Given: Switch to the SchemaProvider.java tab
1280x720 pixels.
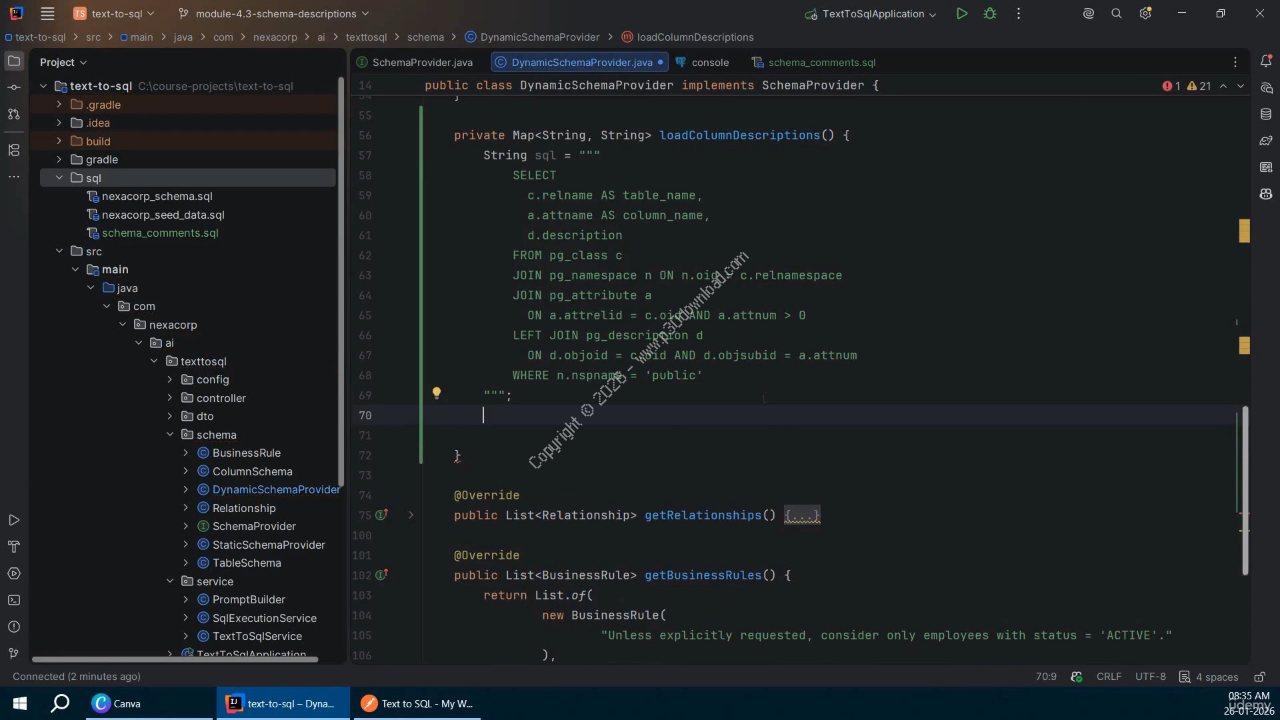Looking at the screenshot, I should tap(422, 62).
